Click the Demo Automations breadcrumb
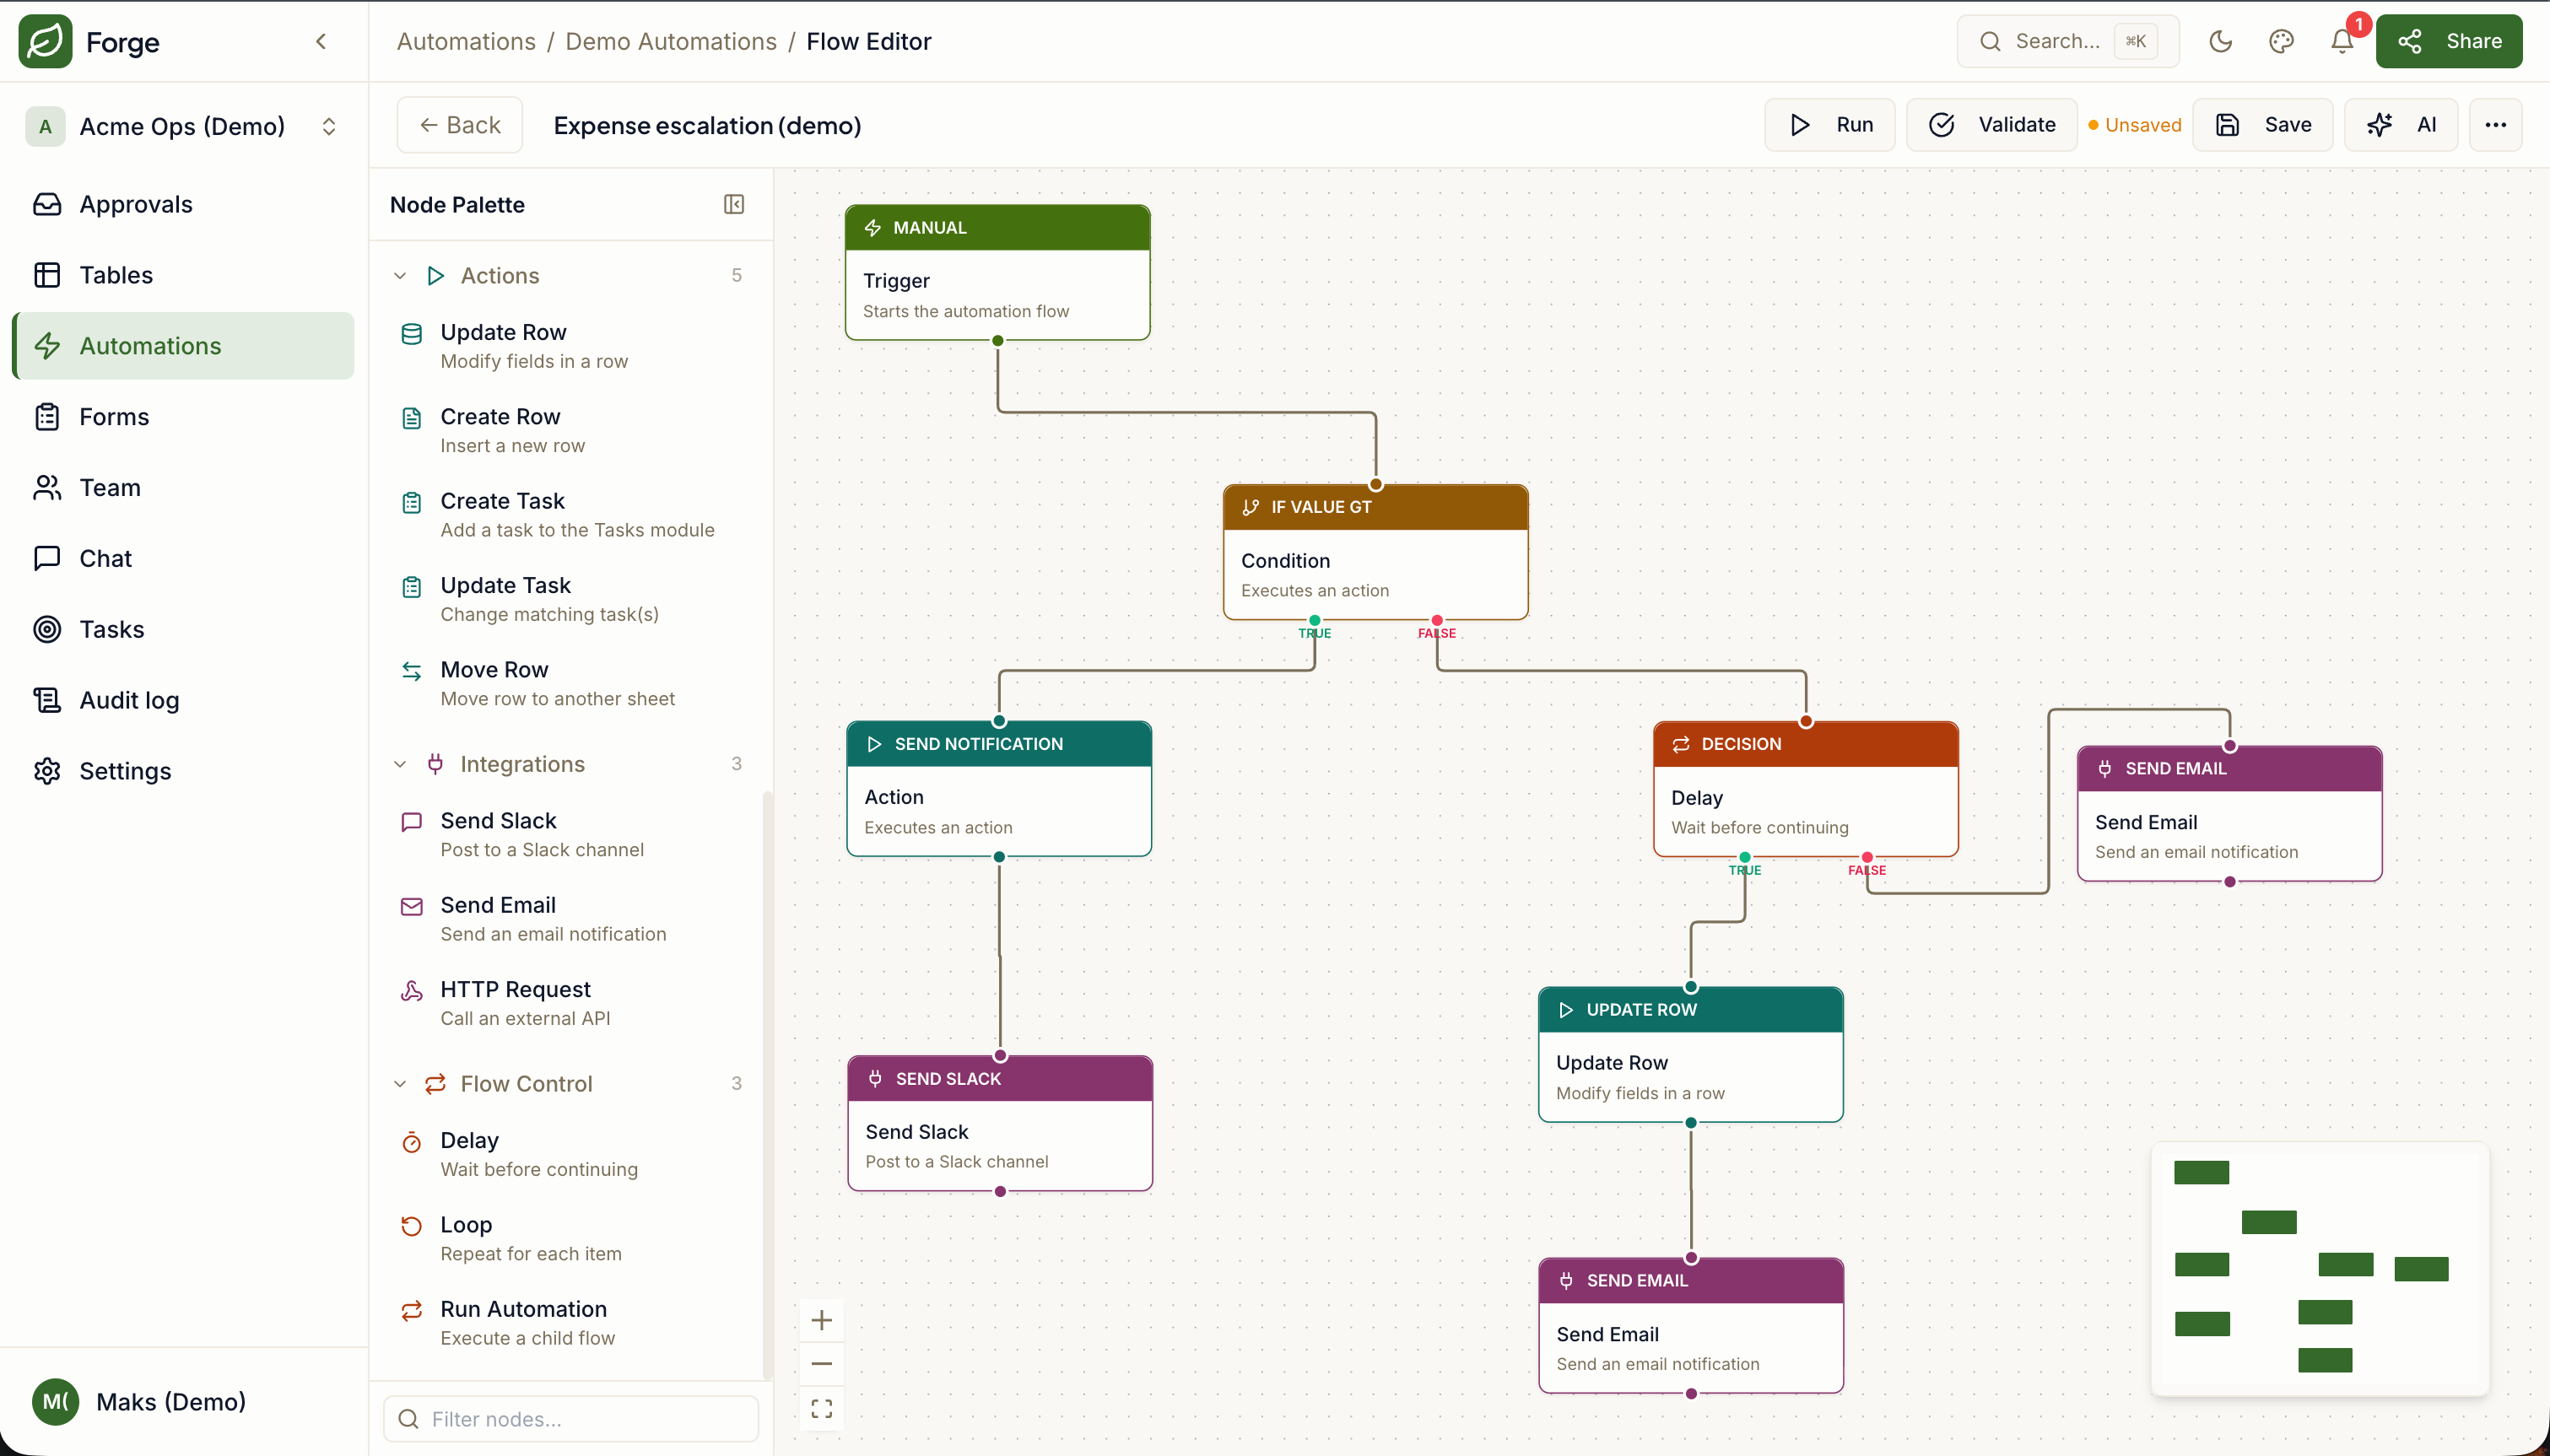Image resolution: width=2550 pixels, height=1456 pixels. (671, 41)
